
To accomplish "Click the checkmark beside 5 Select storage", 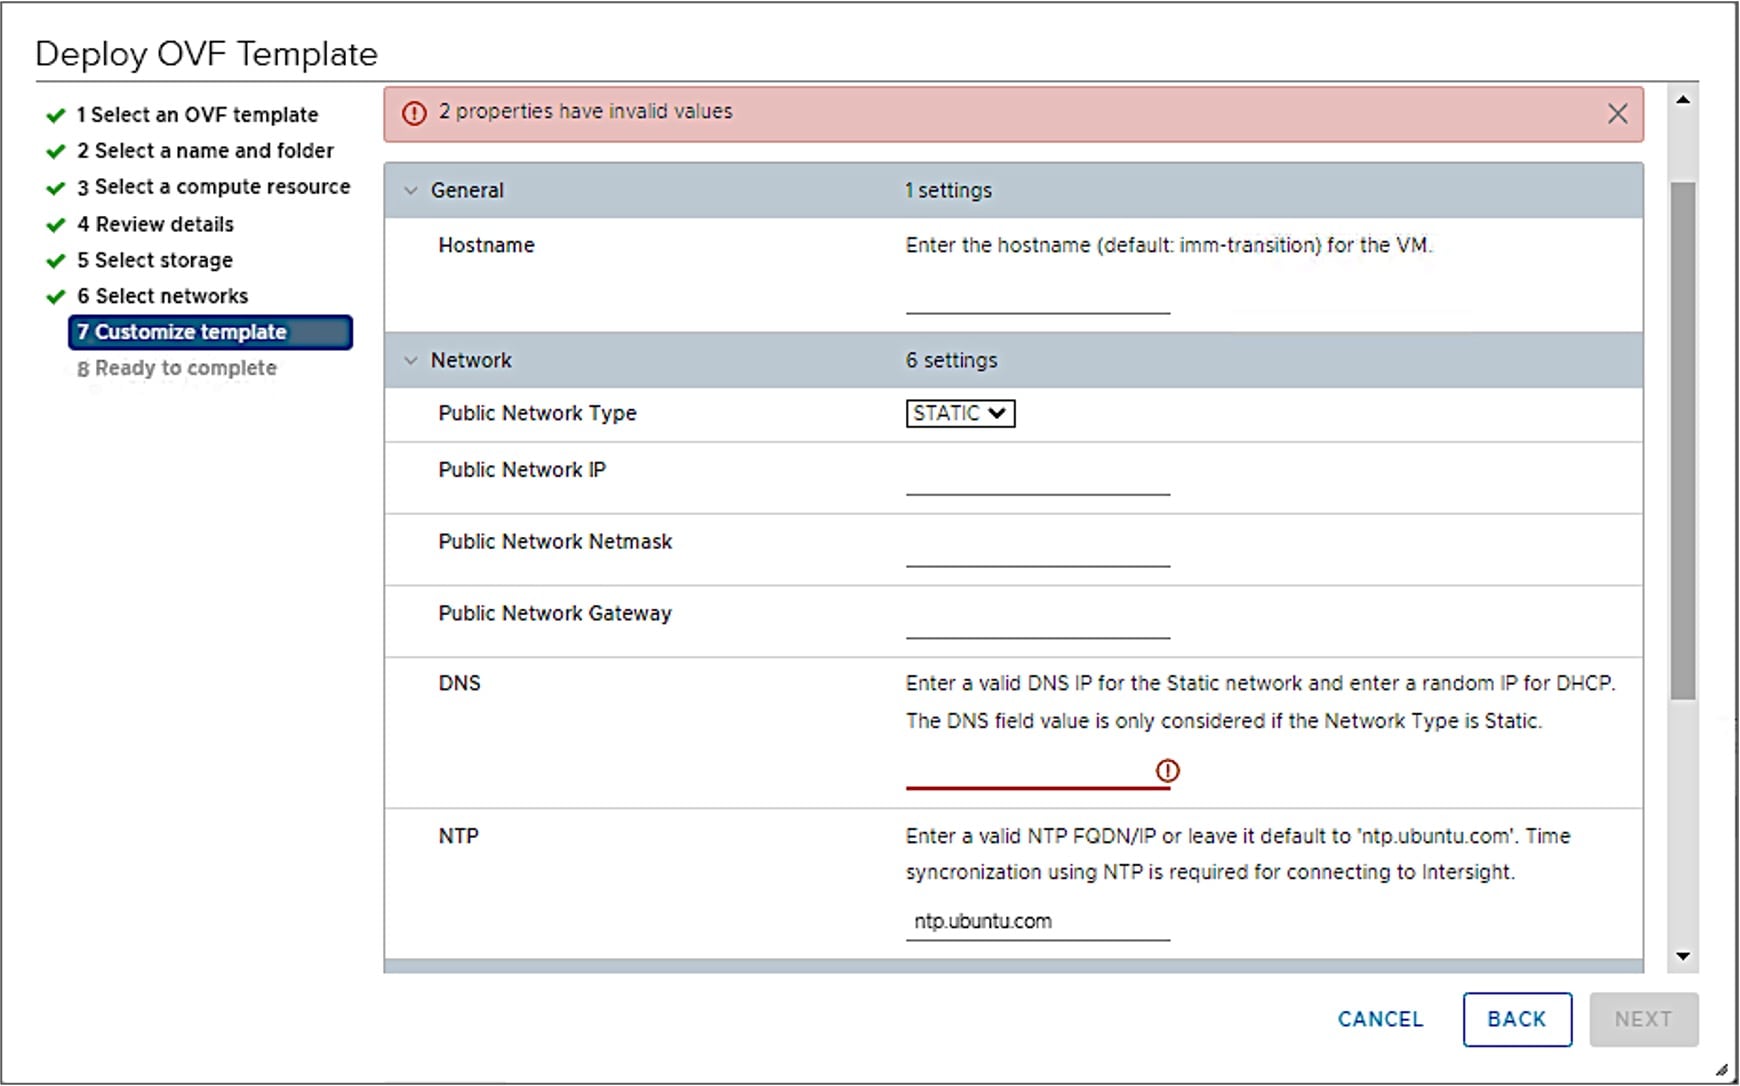I will [x=53, y=260].
